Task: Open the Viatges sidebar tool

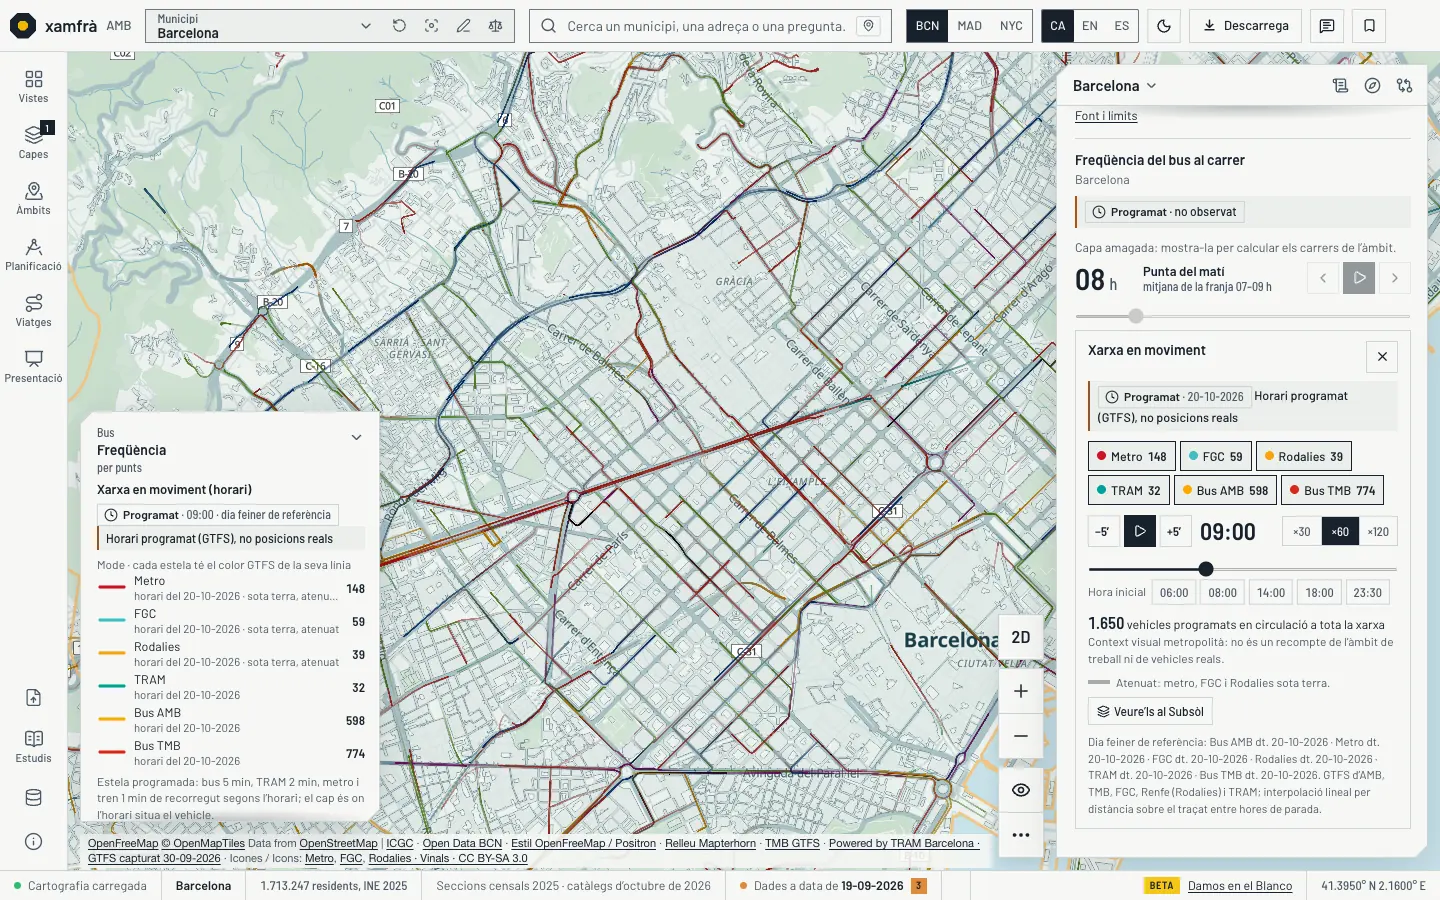Action: click(x=33, y=310)
